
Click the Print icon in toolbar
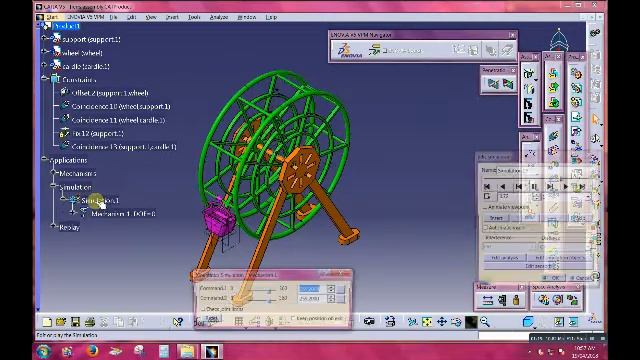coord(90,322)
